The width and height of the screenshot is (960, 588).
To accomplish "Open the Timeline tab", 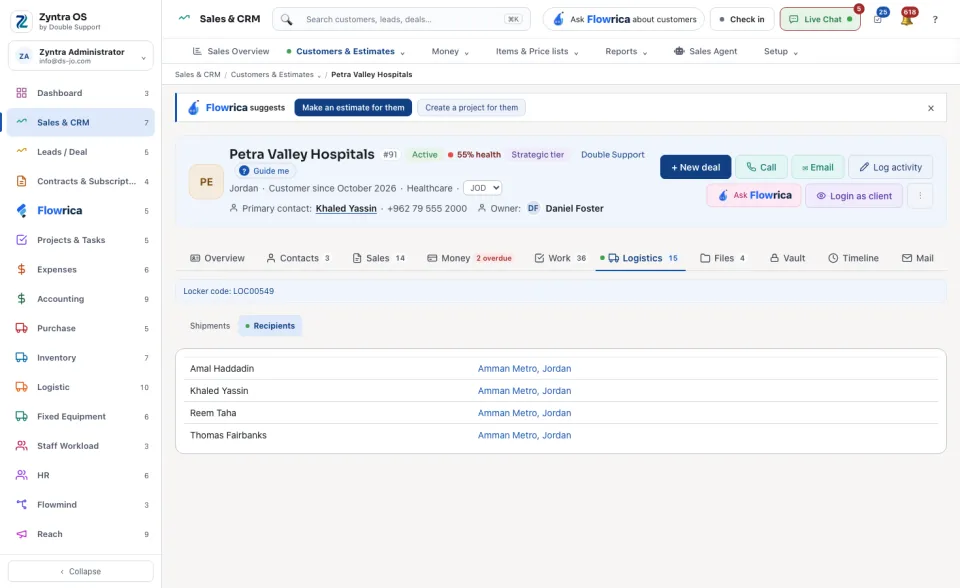I will (853, 258).
